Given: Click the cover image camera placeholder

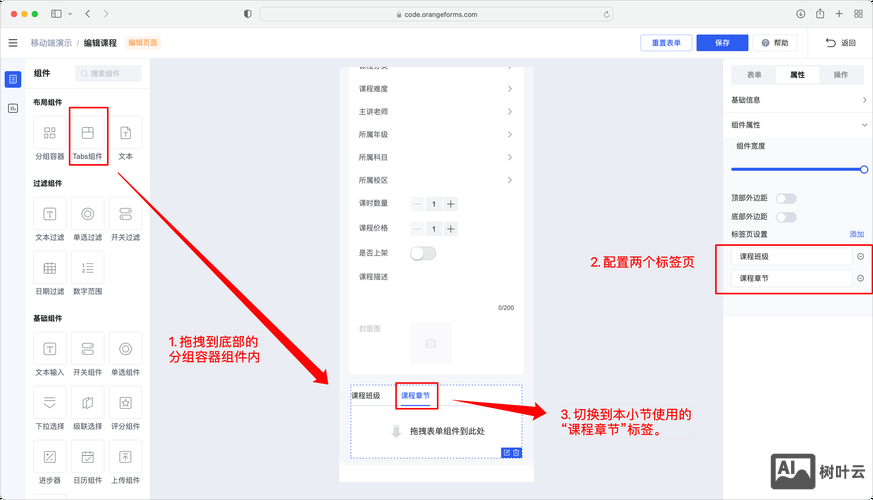Looking at the screenshot, I should tap(430, 343).
